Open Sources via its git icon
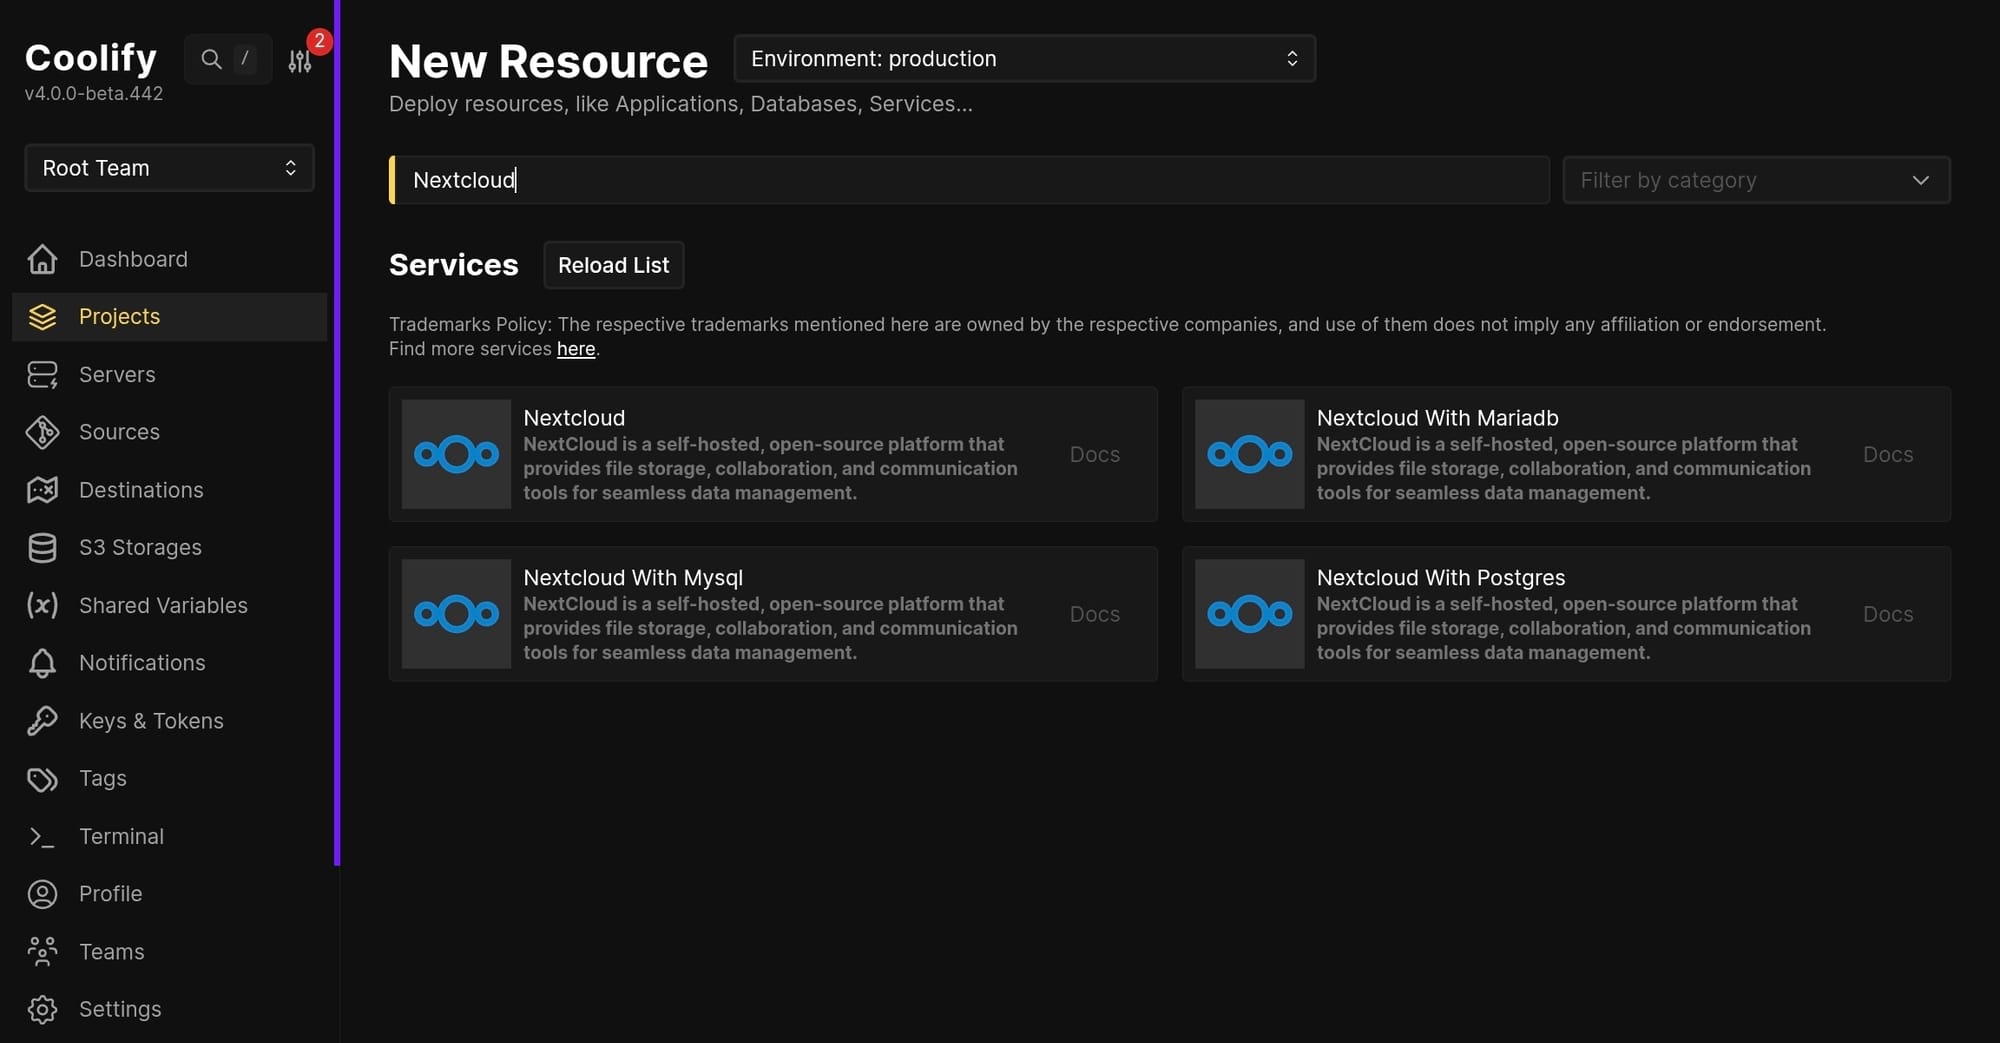2000x1043 pixels. (x=42, y=432)
